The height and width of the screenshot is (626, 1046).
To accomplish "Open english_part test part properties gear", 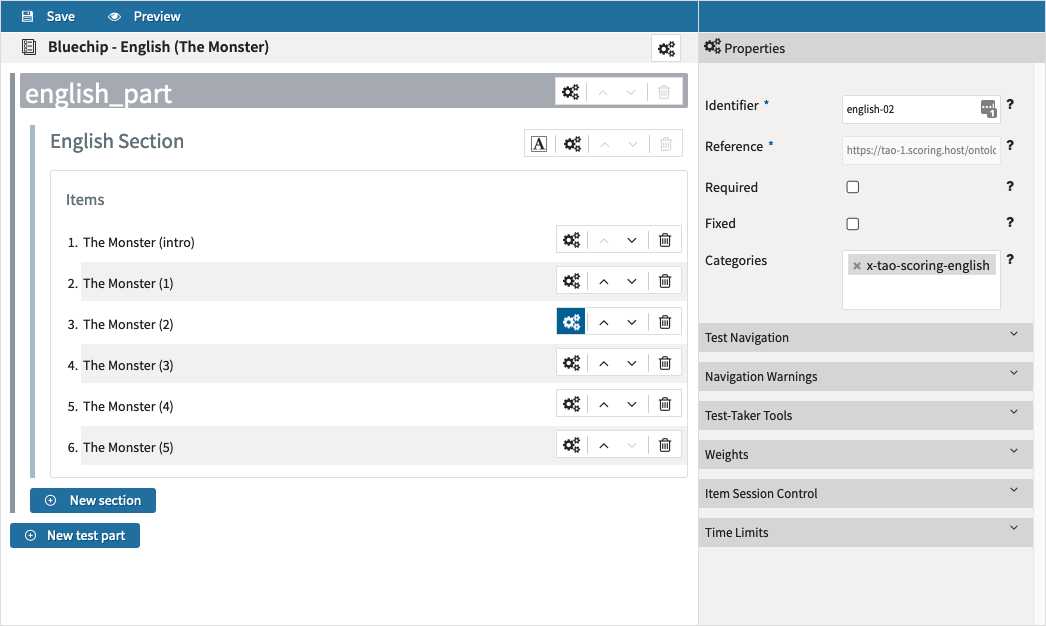I will click(x=570, y=92).
